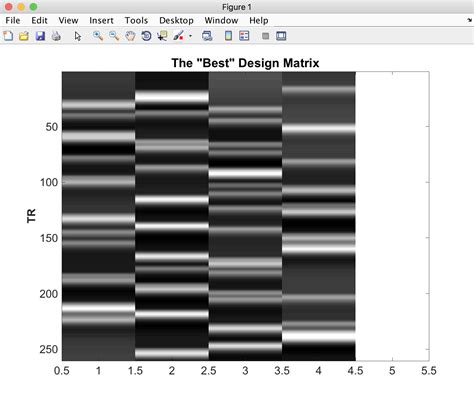Close the Figure 1 window
The image size is (474, 400).
pyautogui.click(x=8, y=7)
